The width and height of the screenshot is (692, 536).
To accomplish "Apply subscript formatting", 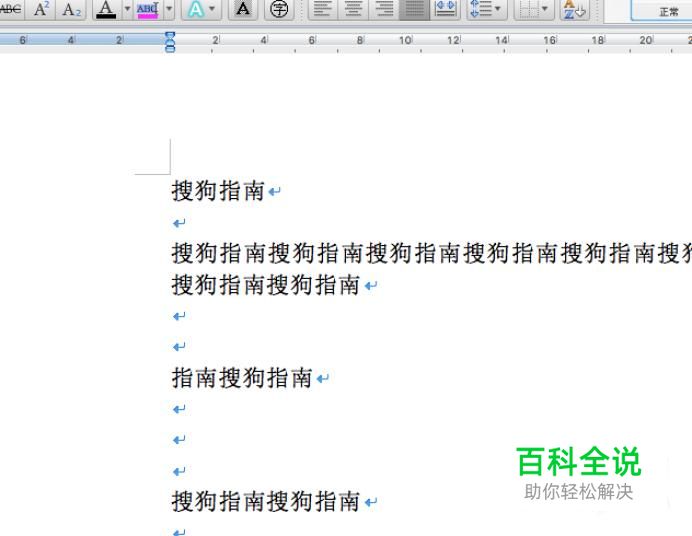I will point(71,9).
